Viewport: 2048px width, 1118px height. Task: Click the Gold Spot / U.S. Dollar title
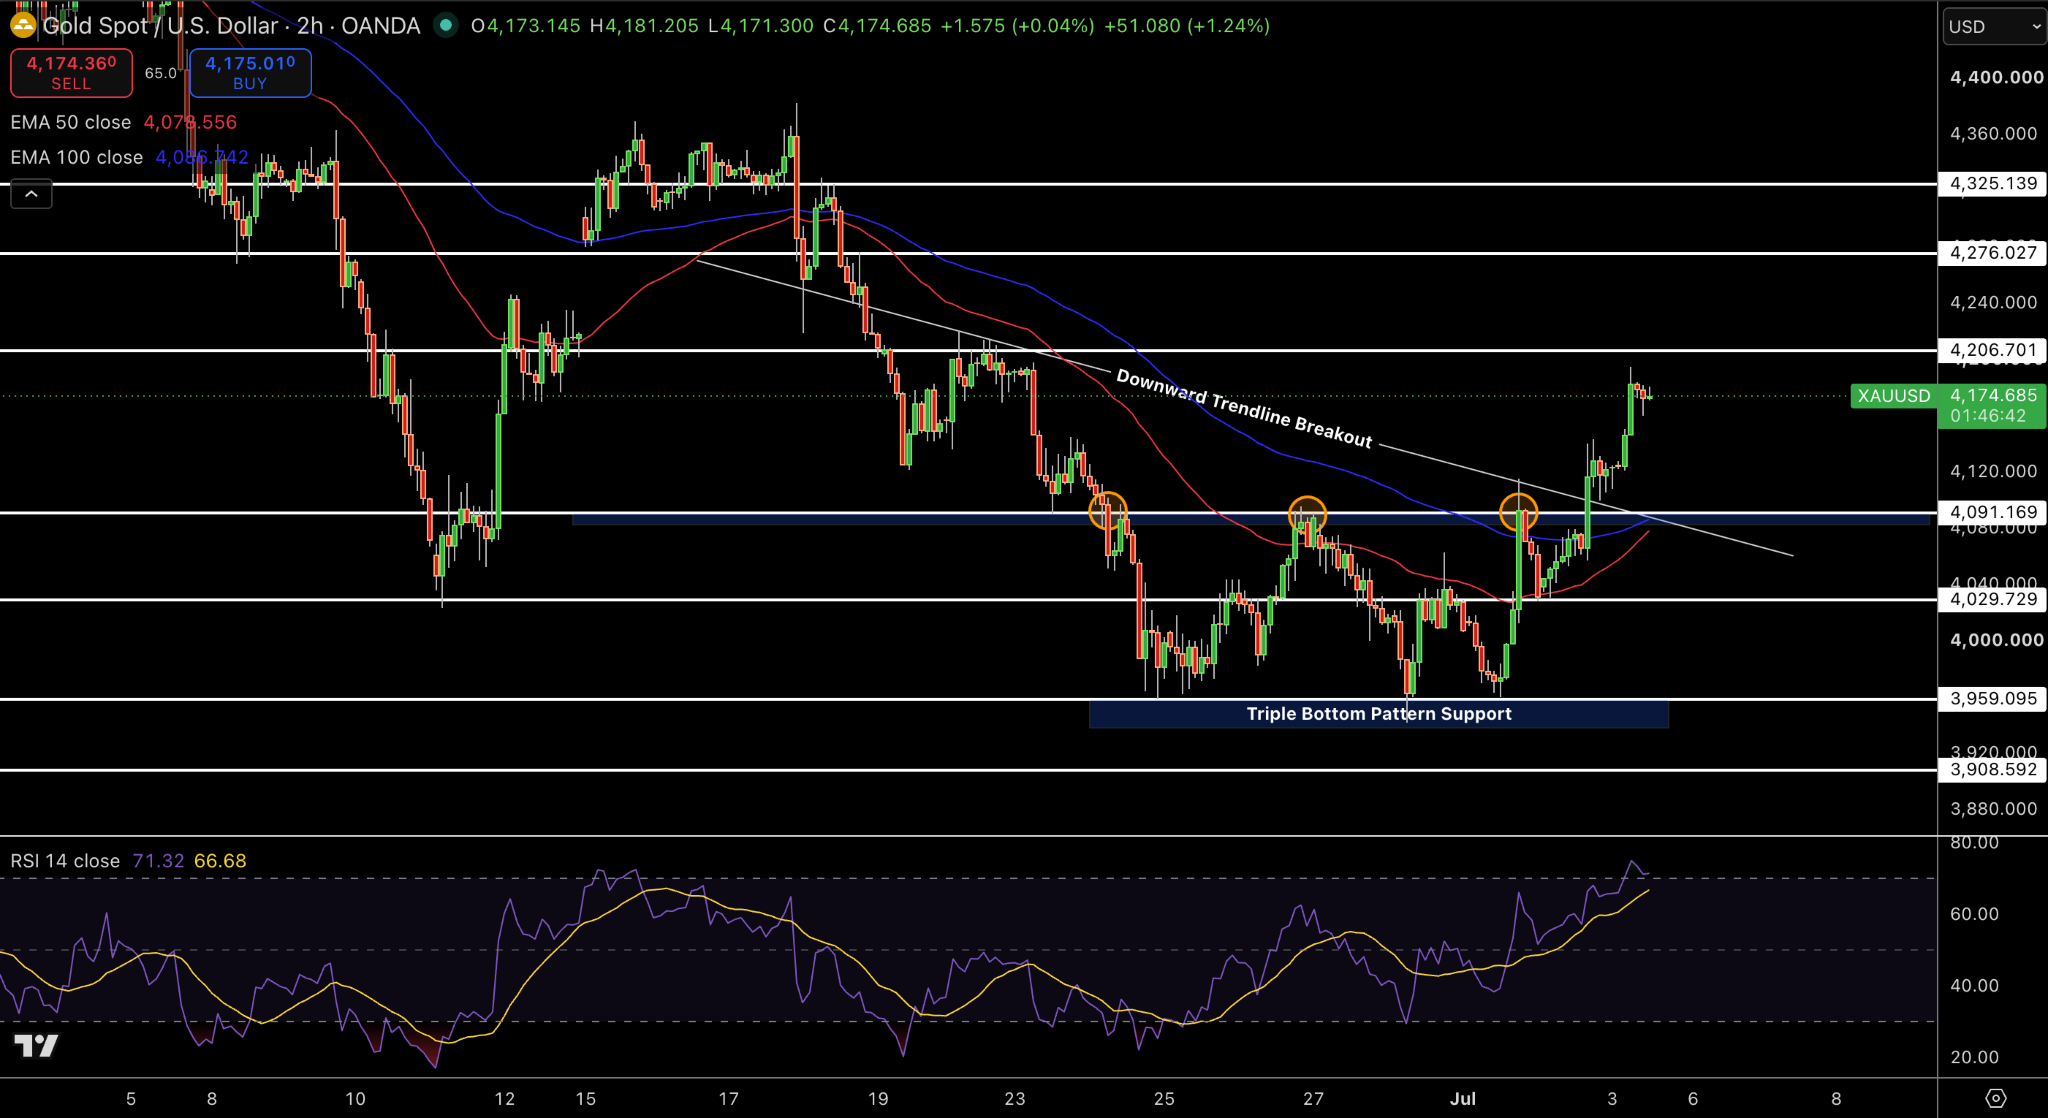(x=160, y=26)
